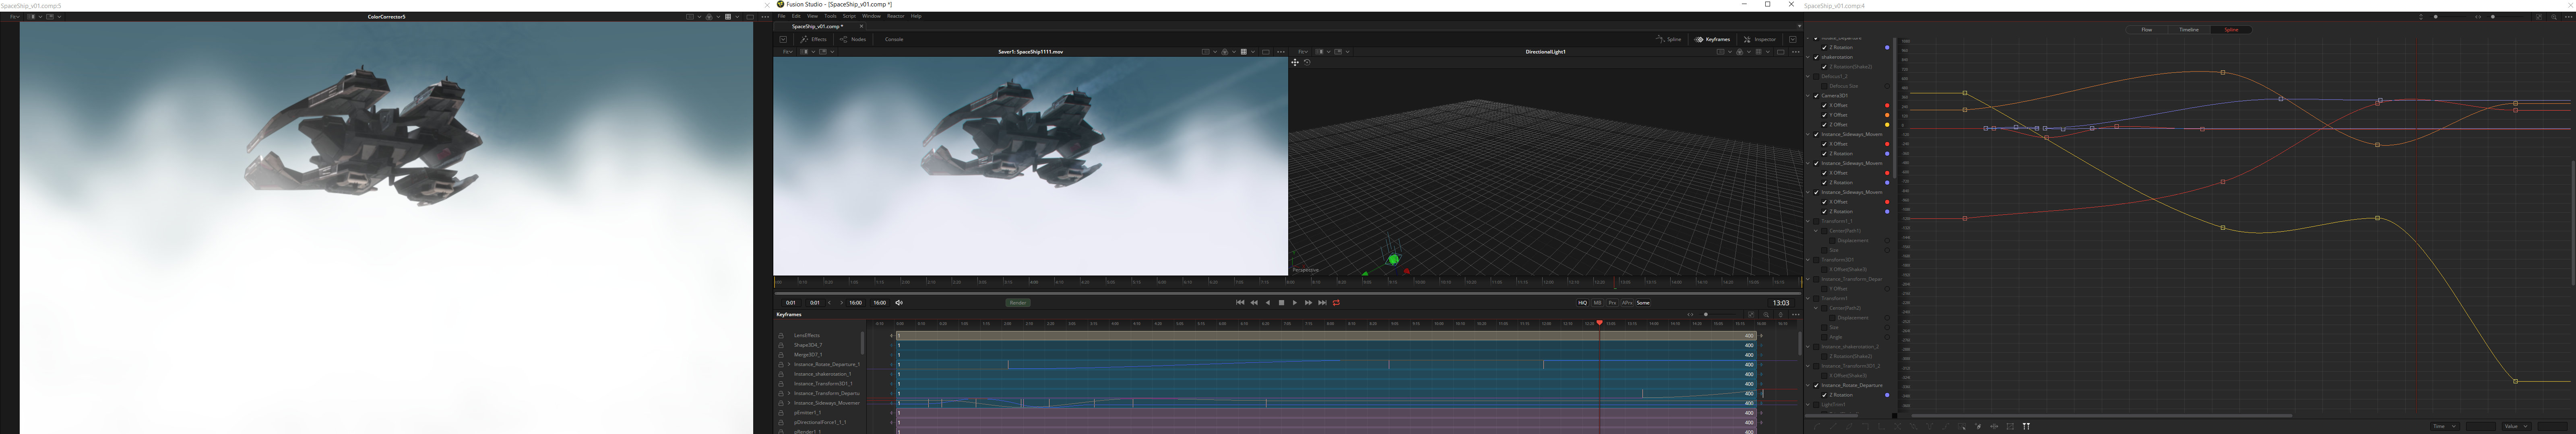The image size is (2576, 434).
Task: Mute audio speaker icon
Action: pyautogui.click(x=899, y=303)
